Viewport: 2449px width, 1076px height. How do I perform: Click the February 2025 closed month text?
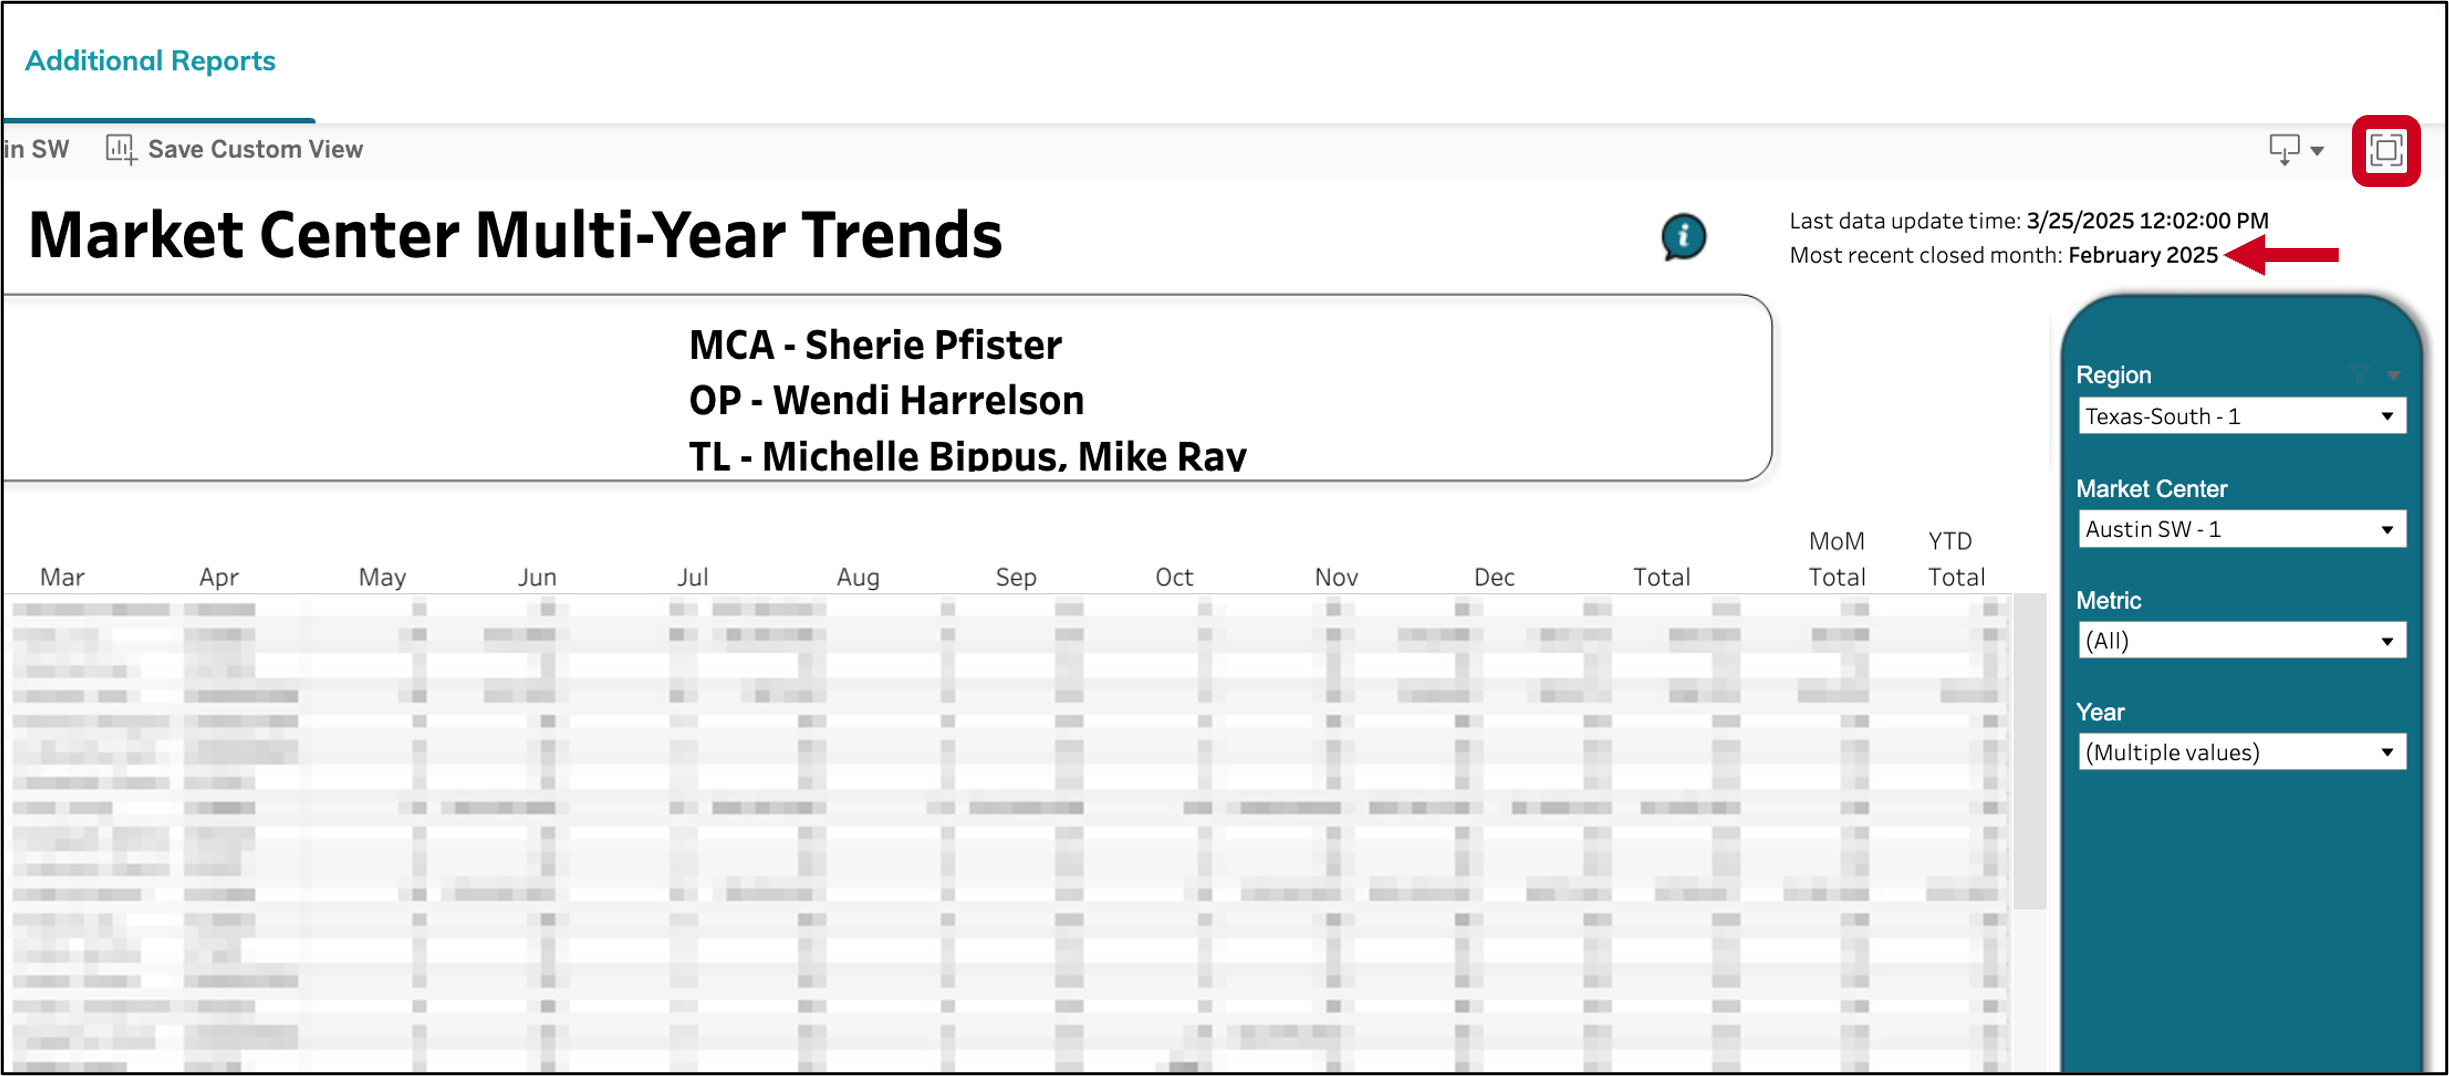pyautogui.click(x=2141, y=255)
